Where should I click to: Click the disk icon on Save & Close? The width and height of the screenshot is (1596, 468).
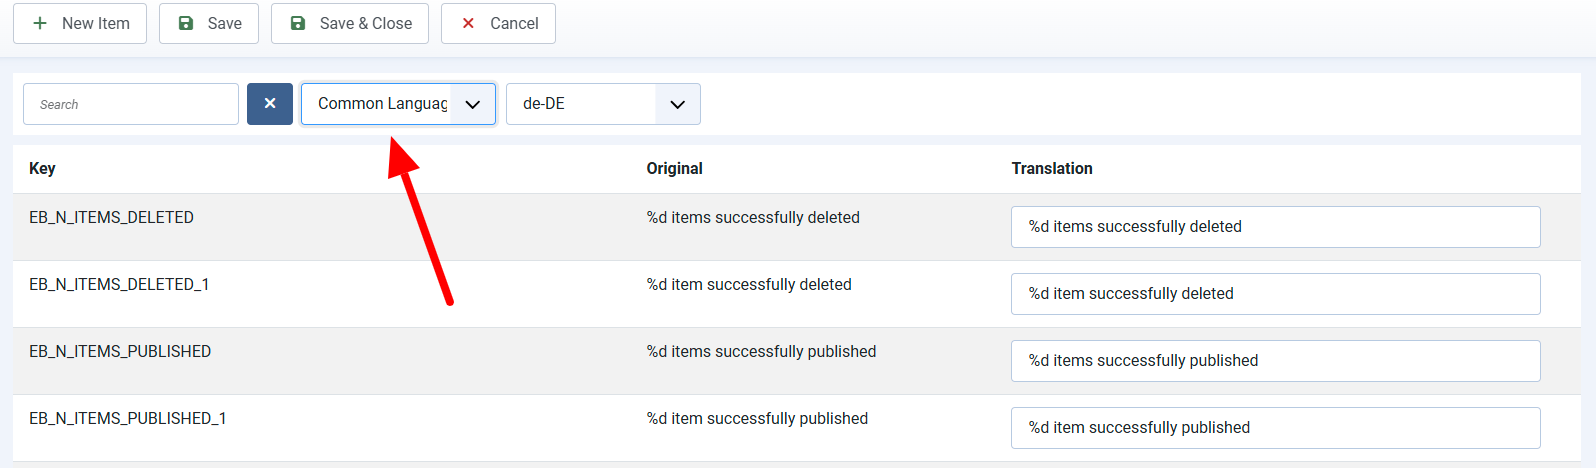pyautogui.click(x=298, y=23)
